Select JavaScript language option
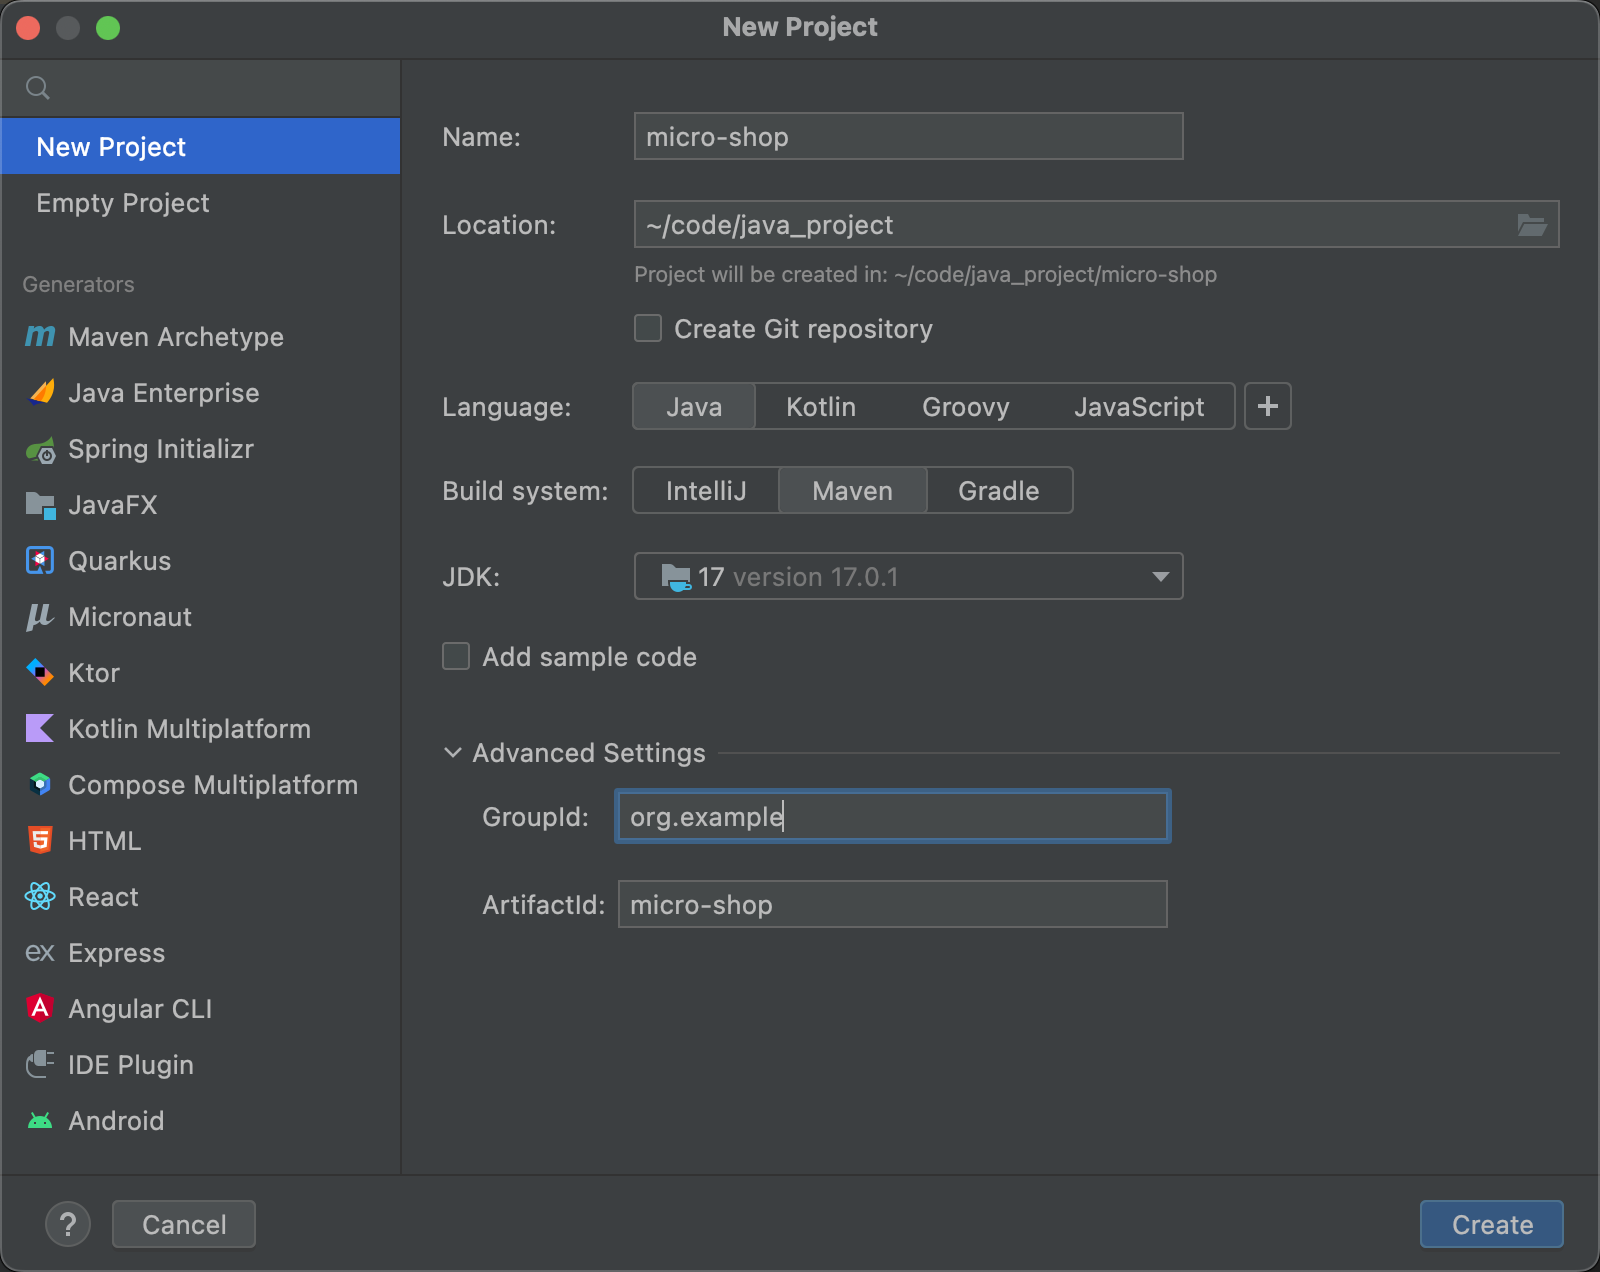Image resolution: width=1600 pixels, height=1272 pixels. (x=1139, y=407)
